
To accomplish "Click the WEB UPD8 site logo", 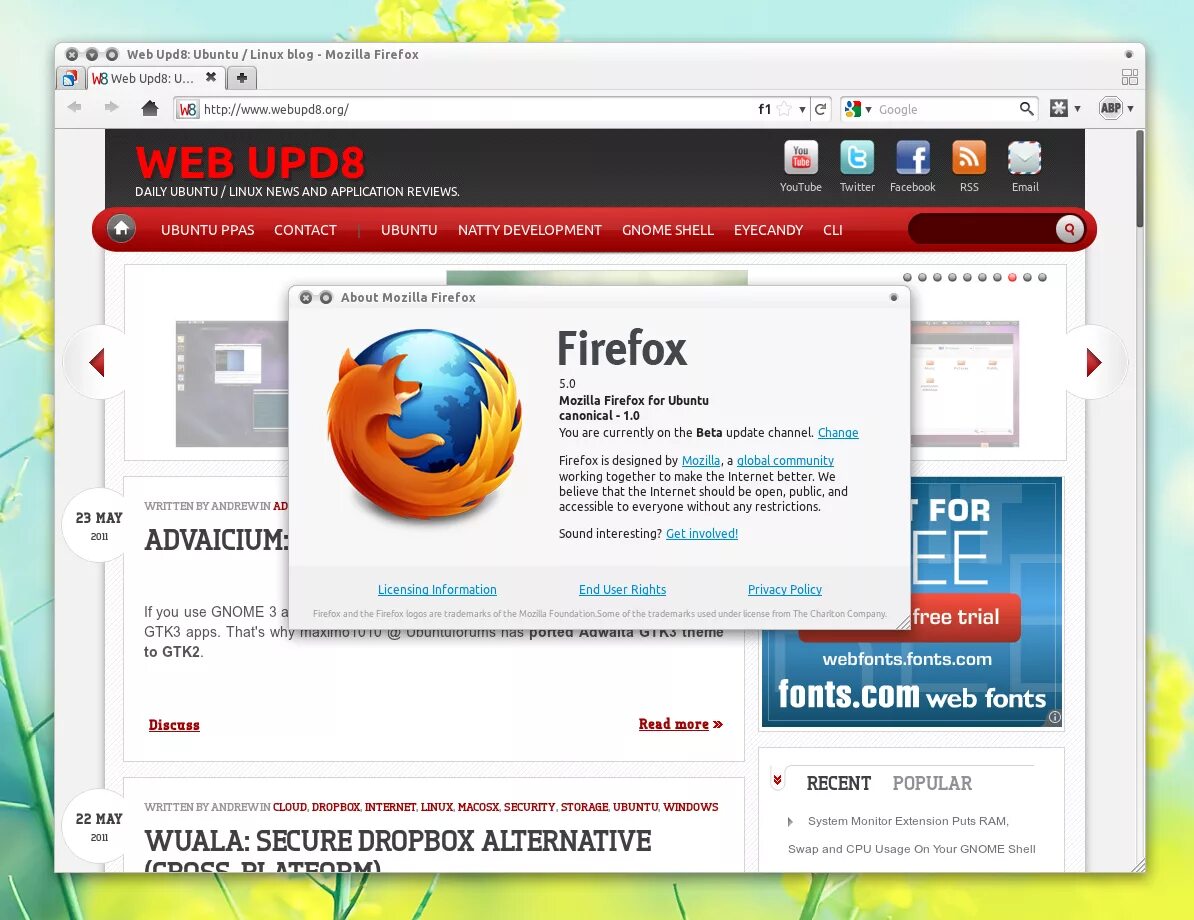I will 250,161.
